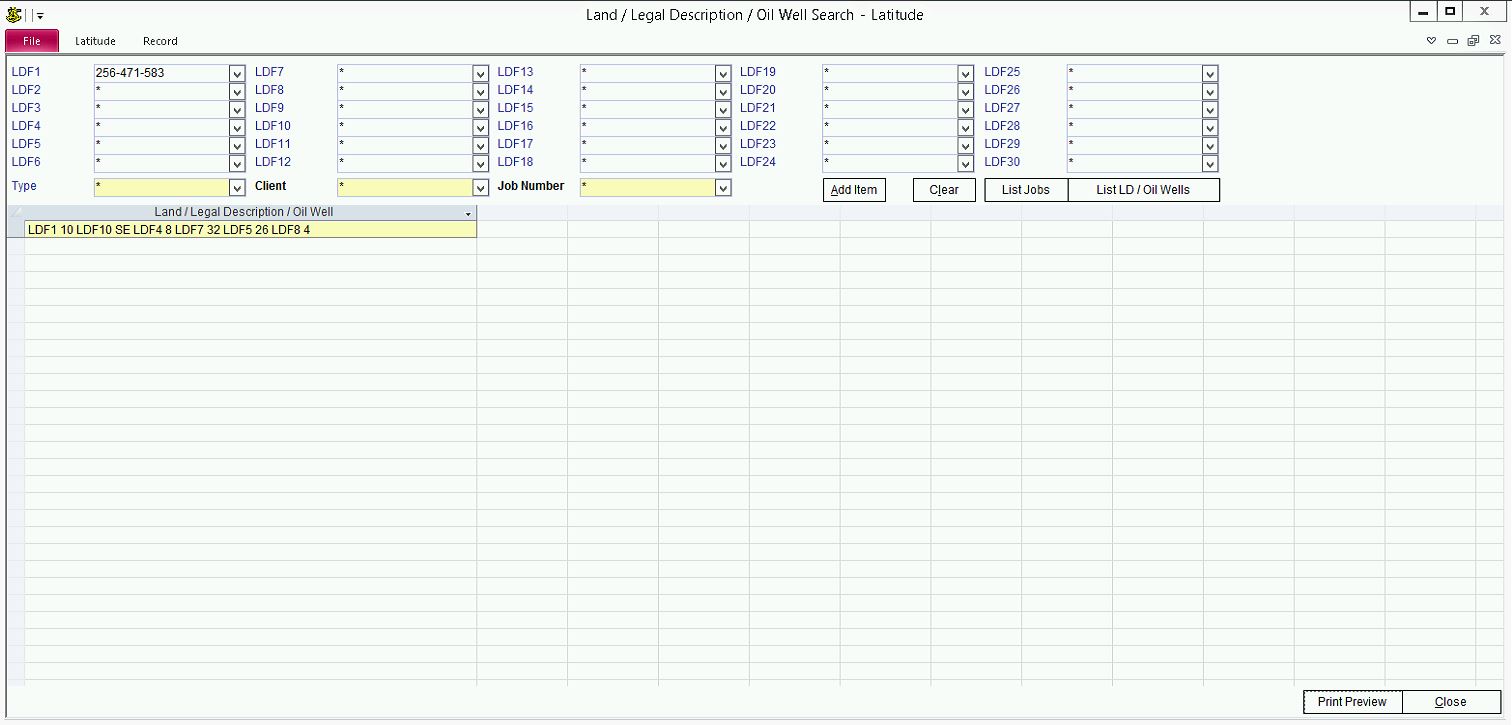
Task: Open the Land / Legal Description column filter arrow
Action: (468, 214)
